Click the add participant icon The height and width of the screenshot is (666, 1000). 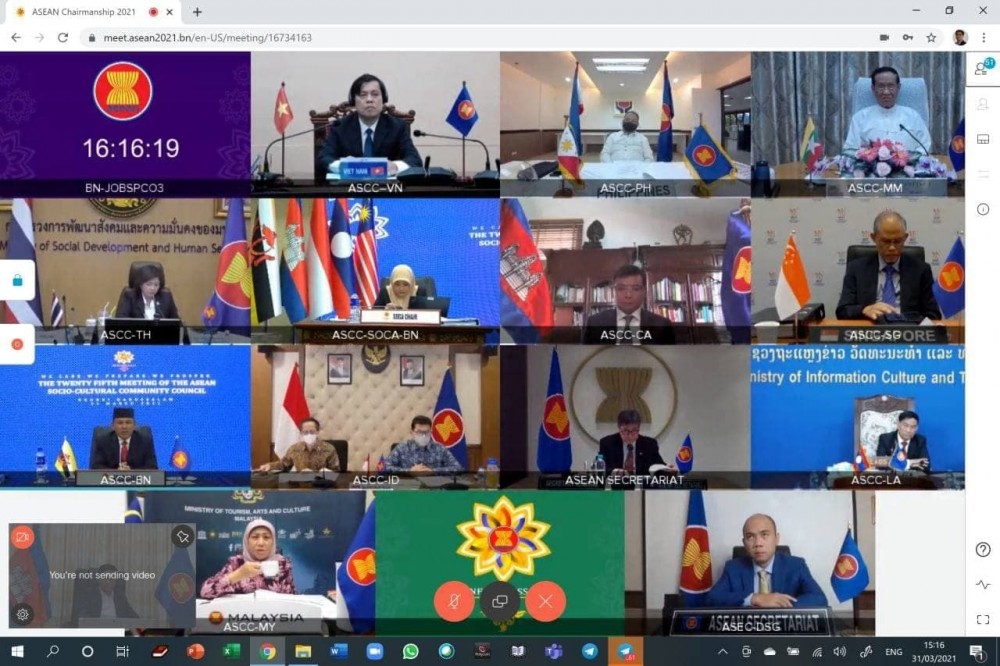[983, 103]
